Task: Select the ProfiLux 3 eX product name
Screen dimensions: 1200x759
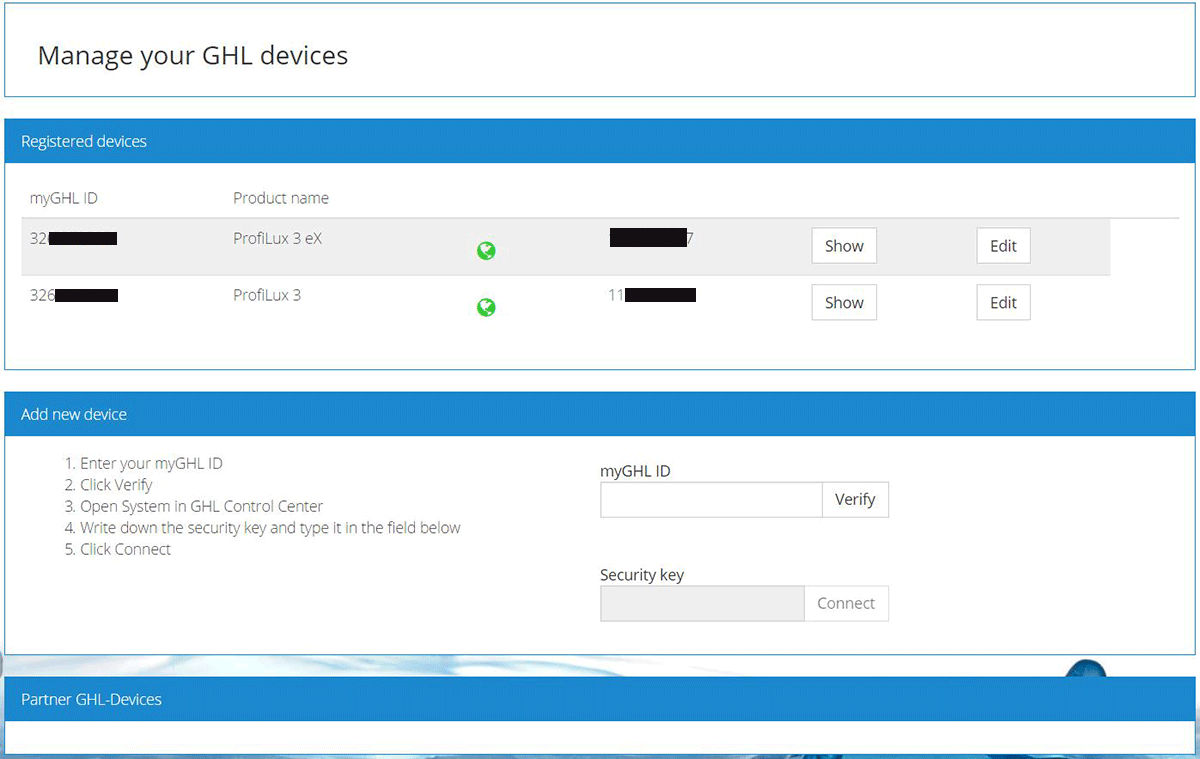Action: click(x=278, y=238)
